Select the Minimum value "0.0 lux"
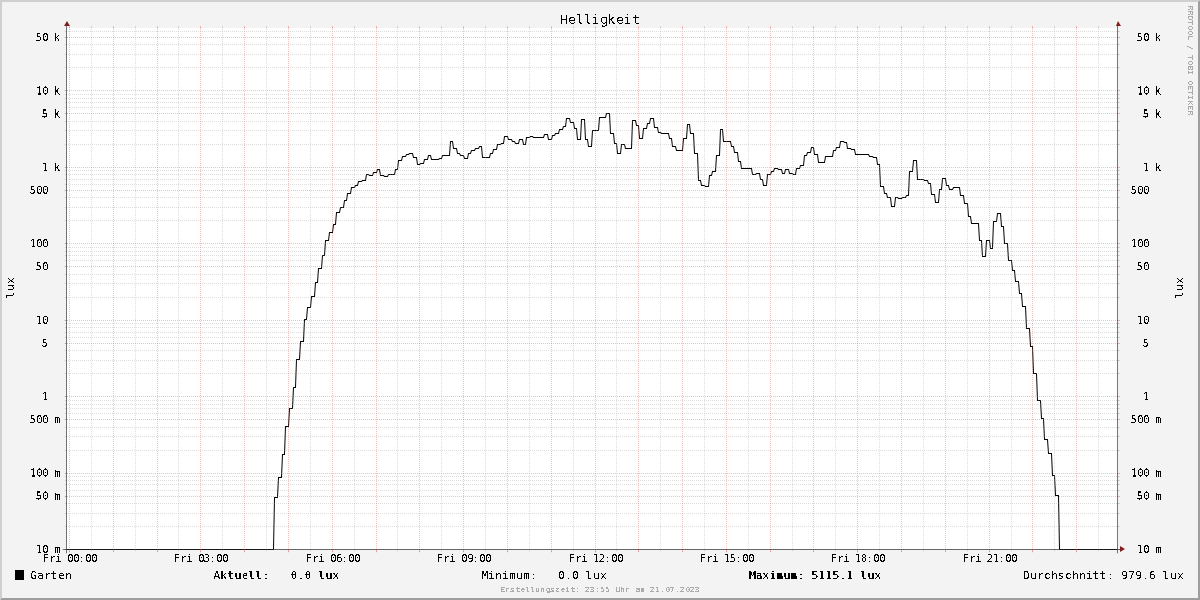 tap(583, 575)
